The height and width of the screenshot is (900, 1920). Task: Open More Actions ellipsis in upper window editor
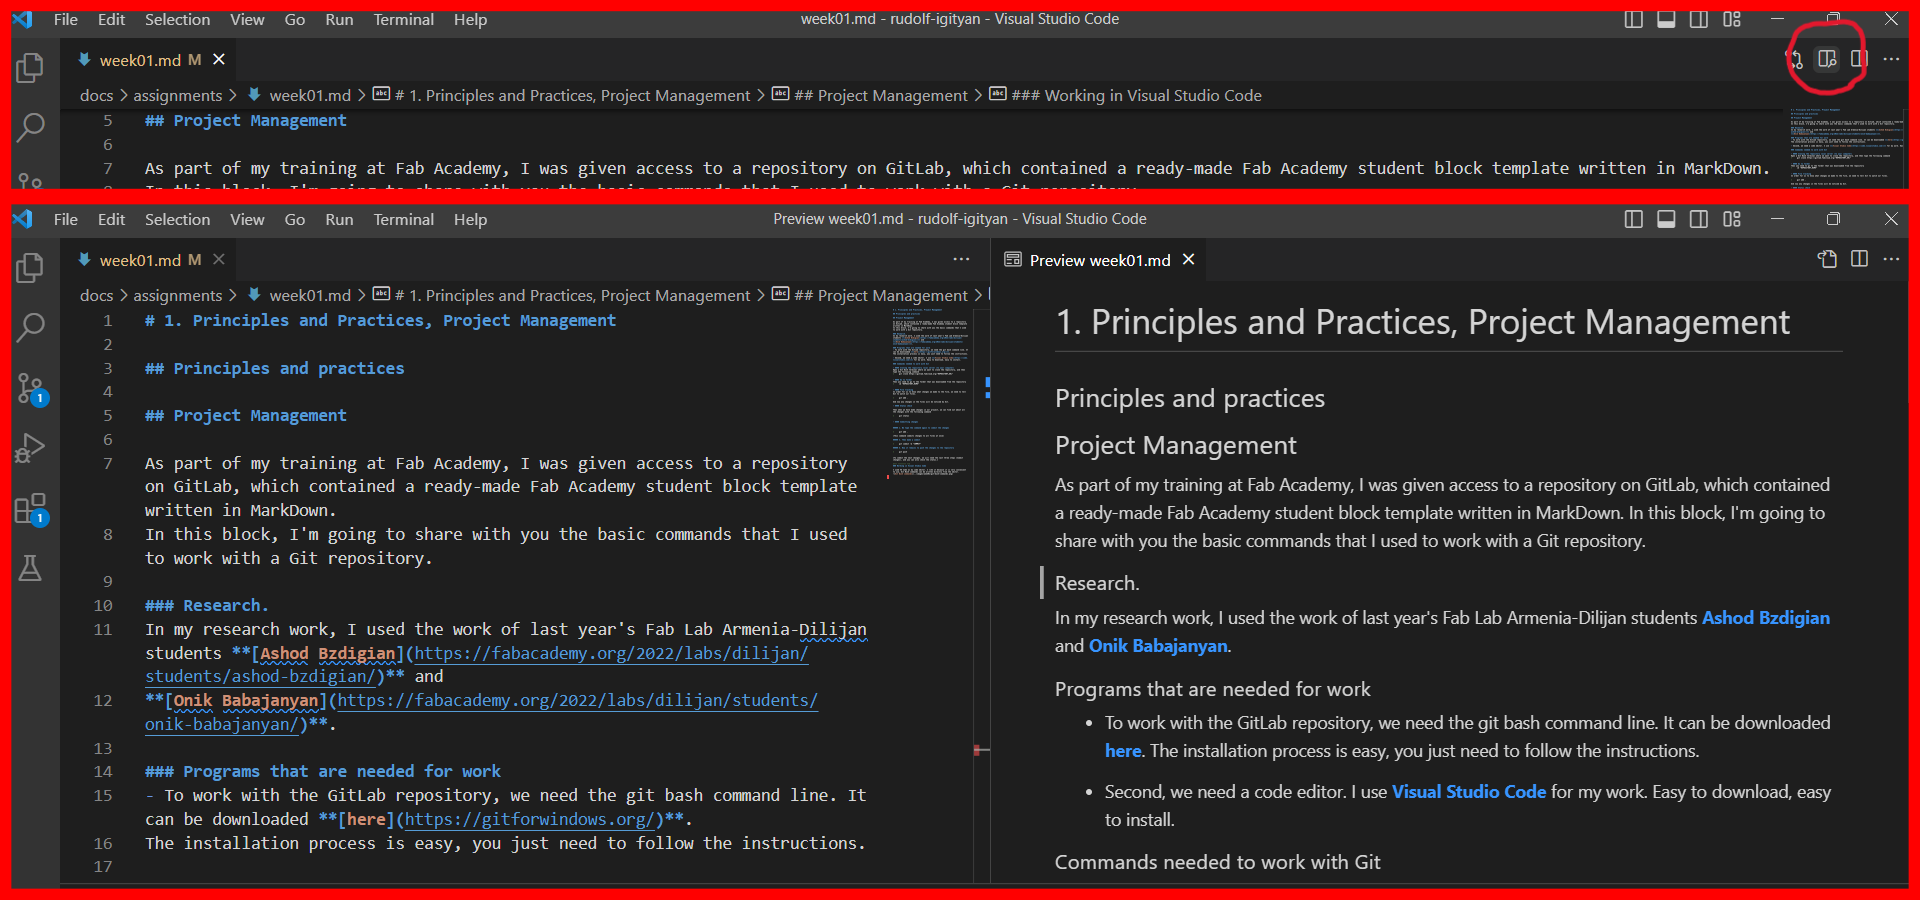click(x=1891, y=59)
